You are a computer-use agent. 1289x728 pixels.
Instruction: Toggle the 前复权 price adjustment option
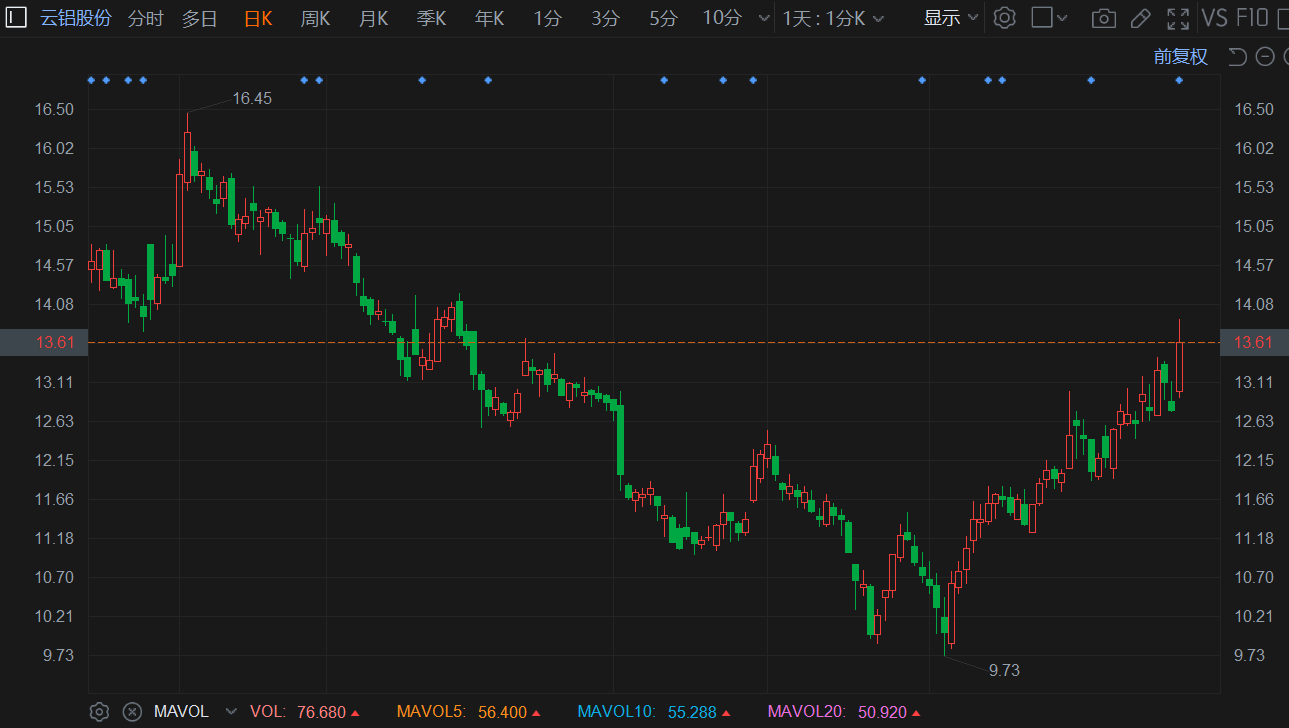point(1181,57)
